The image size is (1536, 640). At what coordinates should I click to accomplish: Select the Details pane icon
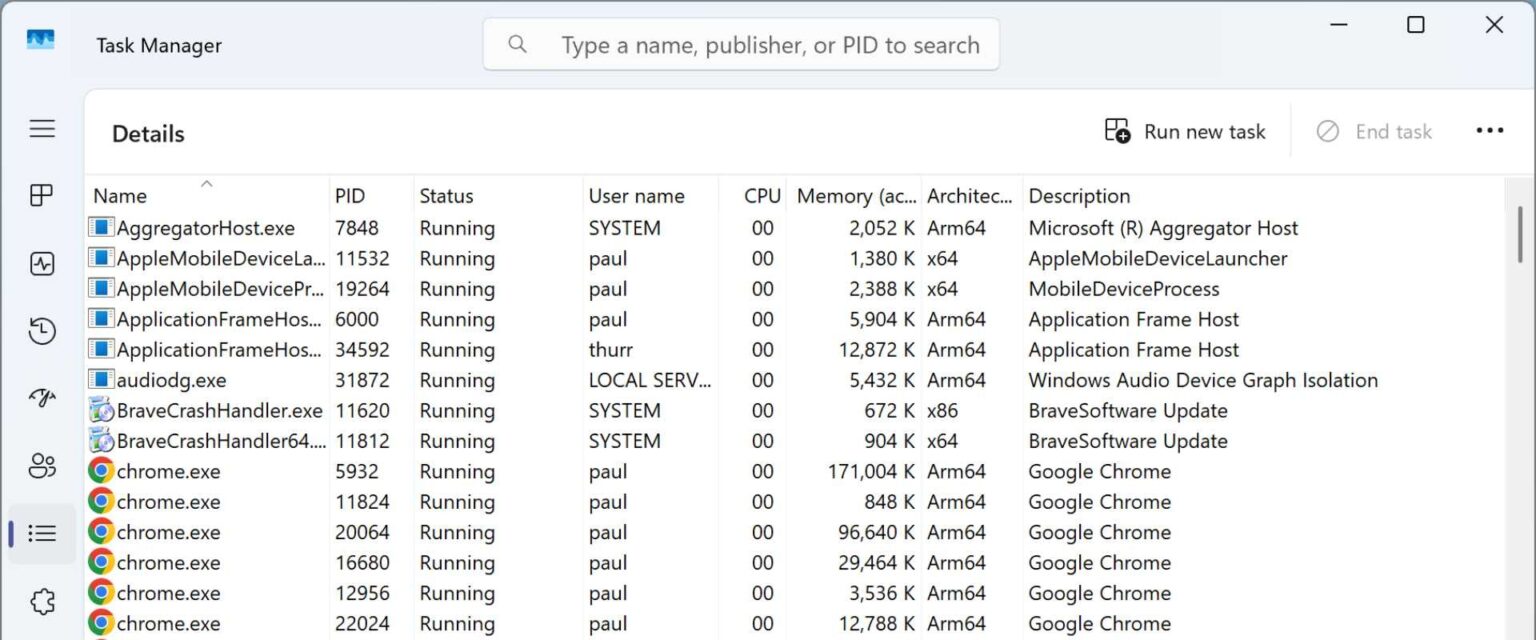point(41,533)
